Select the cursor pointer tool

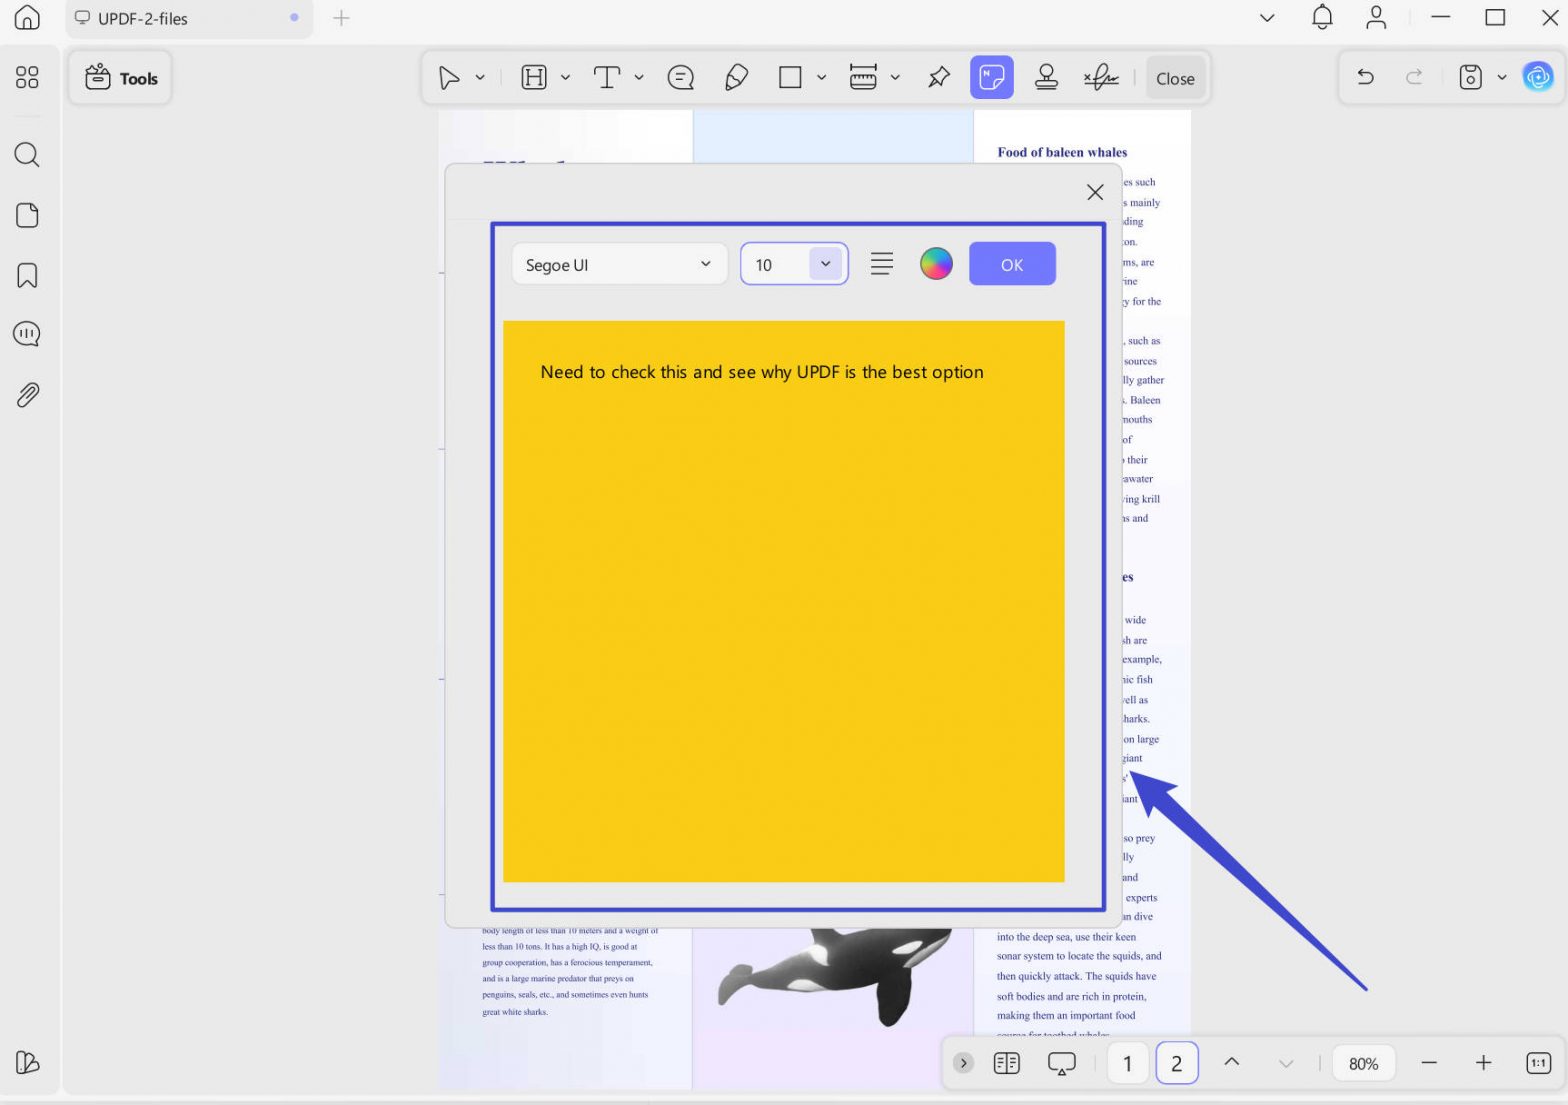click(449, 78)
